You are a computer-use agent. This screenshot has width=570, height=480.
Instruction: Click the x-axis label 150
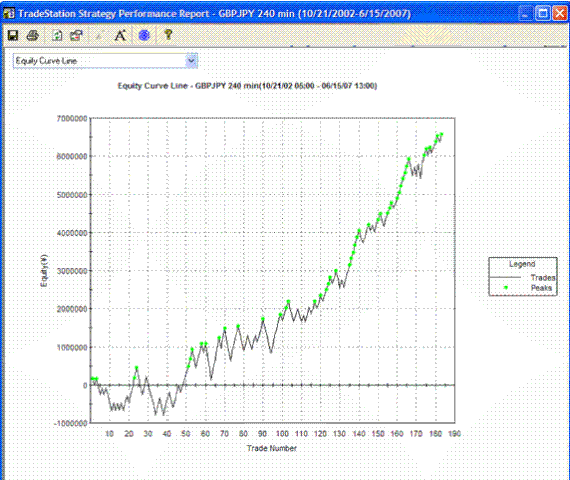378,433
